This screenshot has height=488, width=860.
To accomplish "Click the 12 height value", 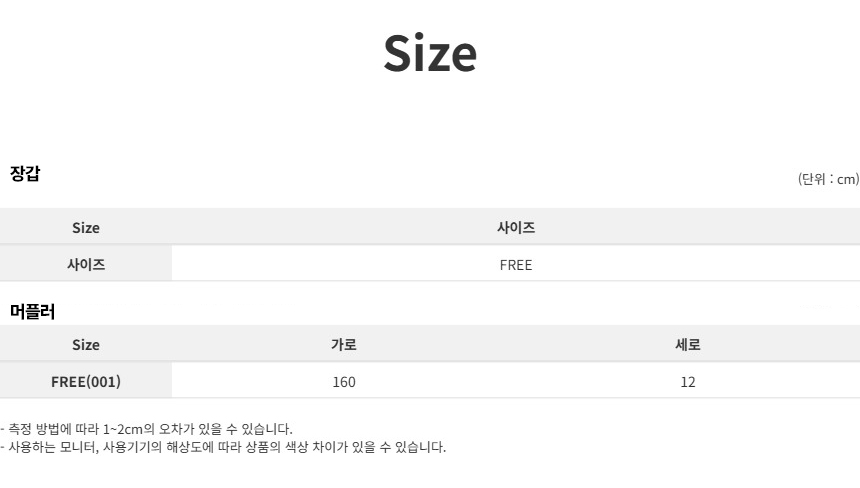I will click(688, 381).
